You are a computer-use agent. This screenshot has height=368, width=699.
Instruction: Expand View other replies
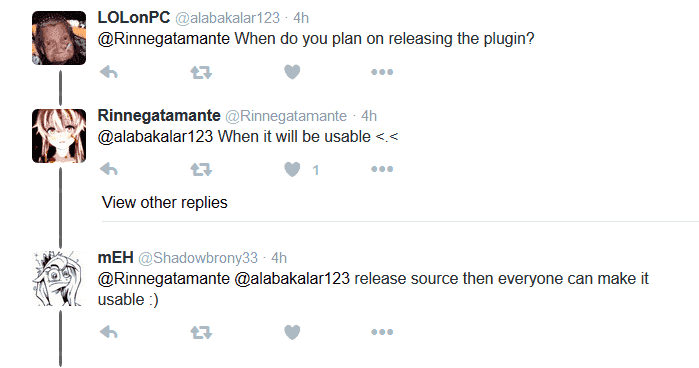[x=164, y=203]
